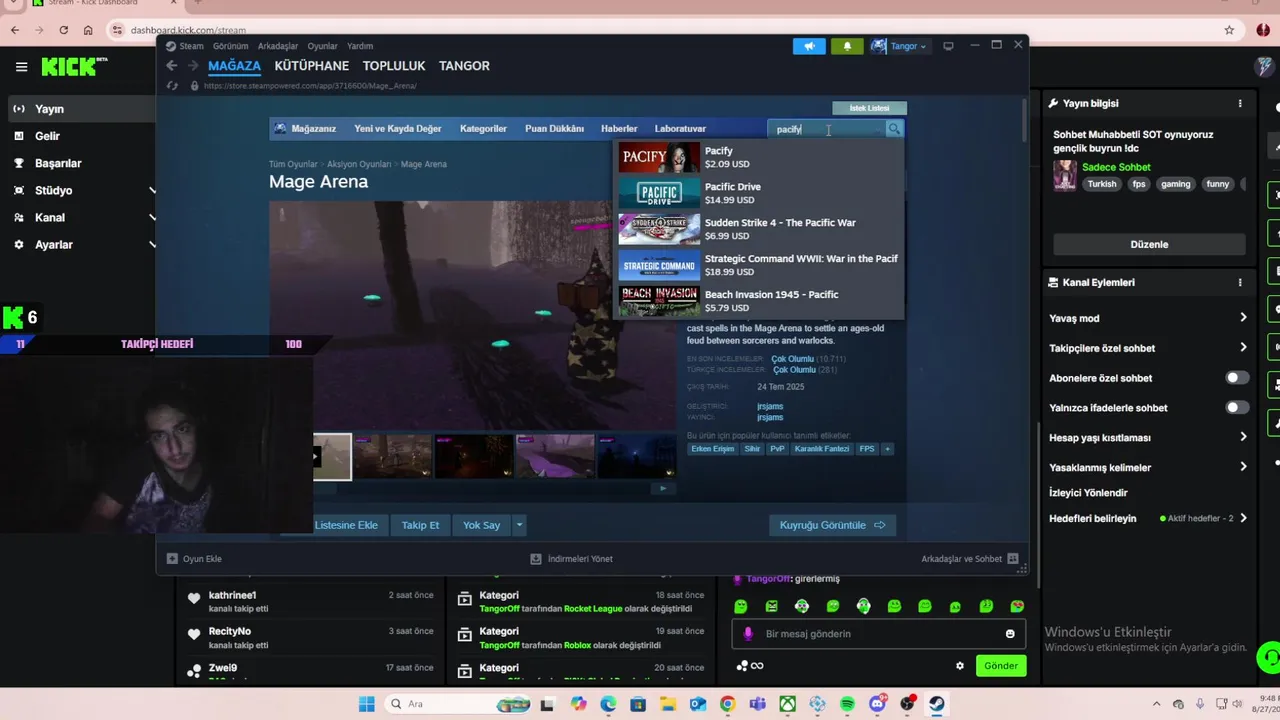Click Steam Big Picture monitor icon
This screenshot has height=720, width=1280.
(x=948, y=46)
